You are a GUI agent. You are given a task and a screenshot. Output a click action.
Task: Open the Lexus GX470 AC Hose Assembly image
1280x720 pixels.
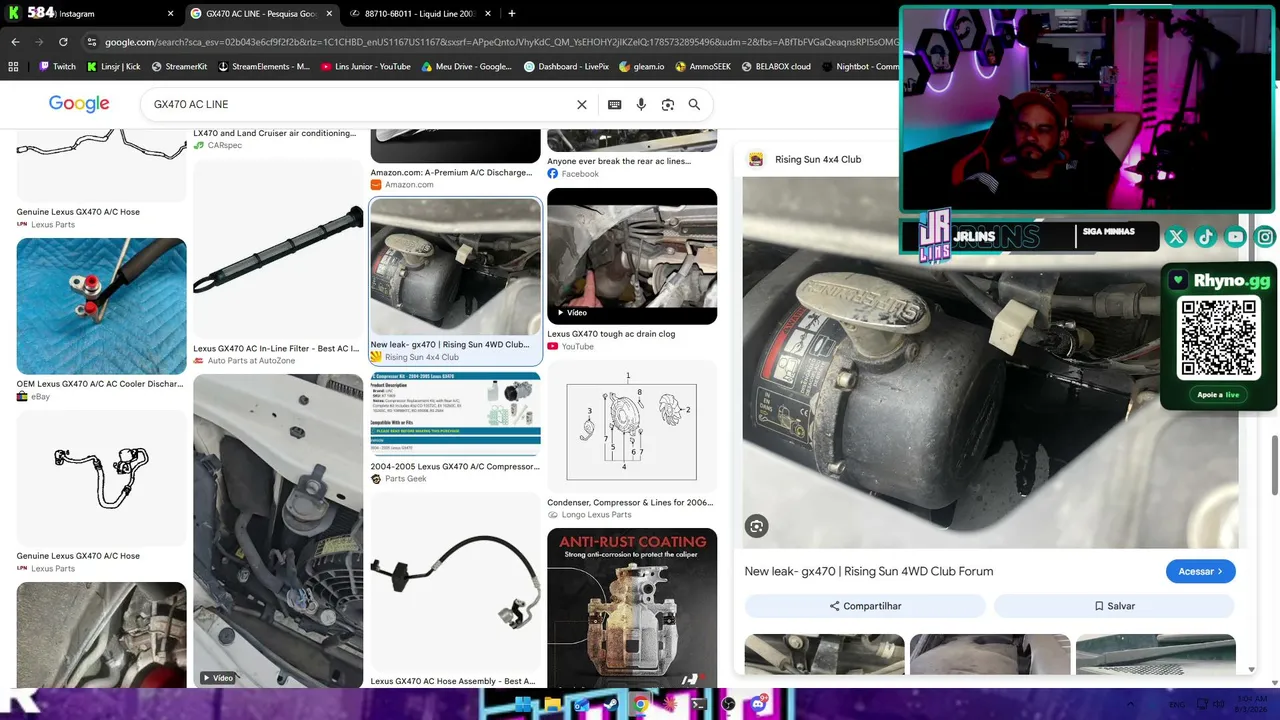(x=455, y=582)
